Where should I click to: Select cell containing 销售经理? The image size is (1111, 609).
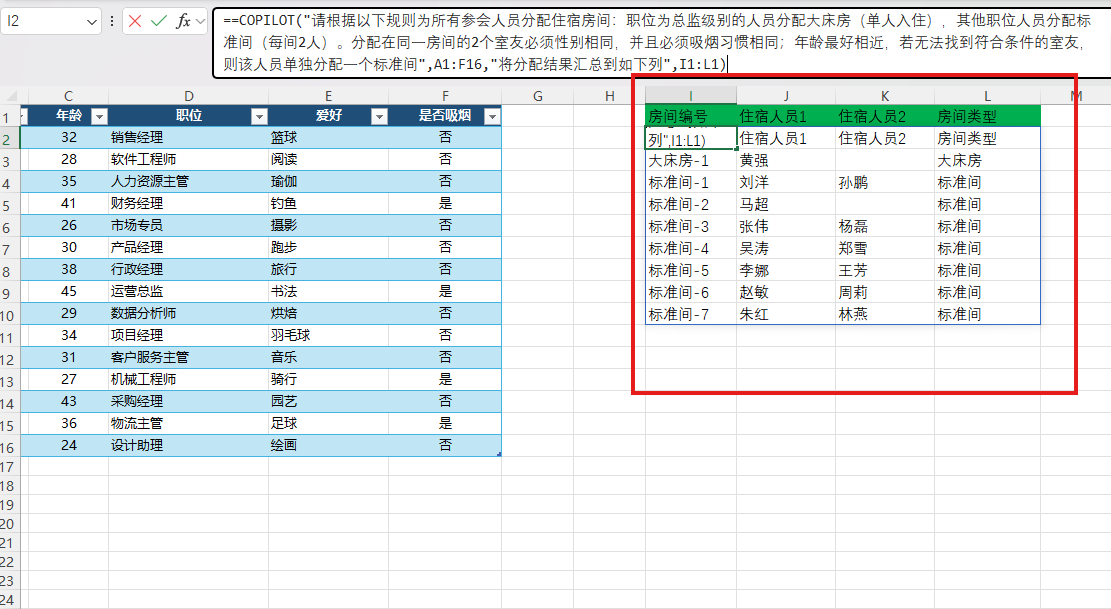click(188, 137)
